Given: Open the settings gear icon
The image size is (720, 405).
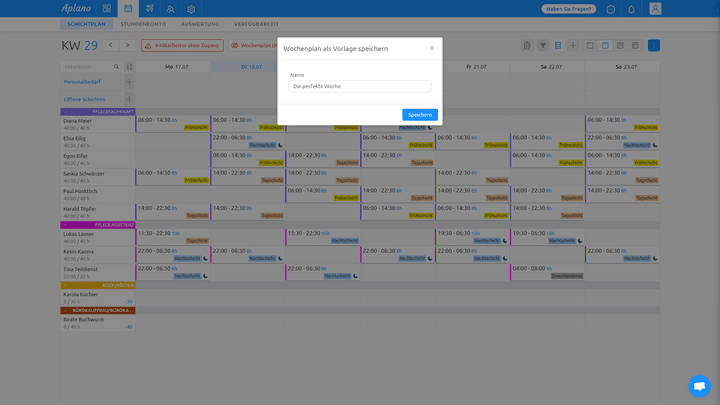Looking at the screenshot, I should pos(191,9).
